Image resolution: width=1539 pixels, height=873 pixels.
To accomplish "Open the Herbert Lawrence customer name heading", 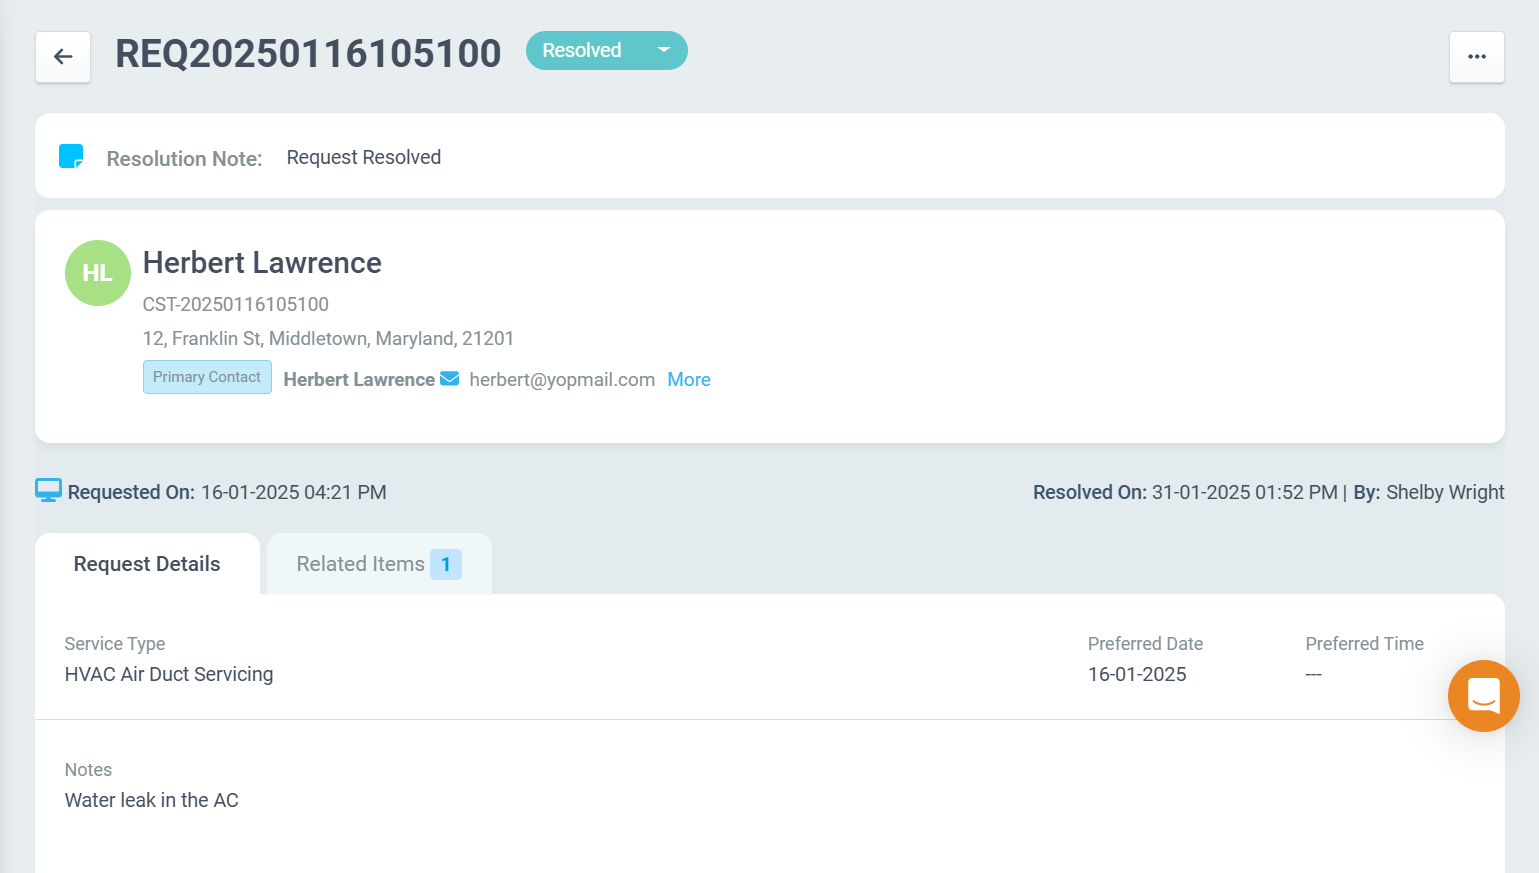I will (262, 263).
